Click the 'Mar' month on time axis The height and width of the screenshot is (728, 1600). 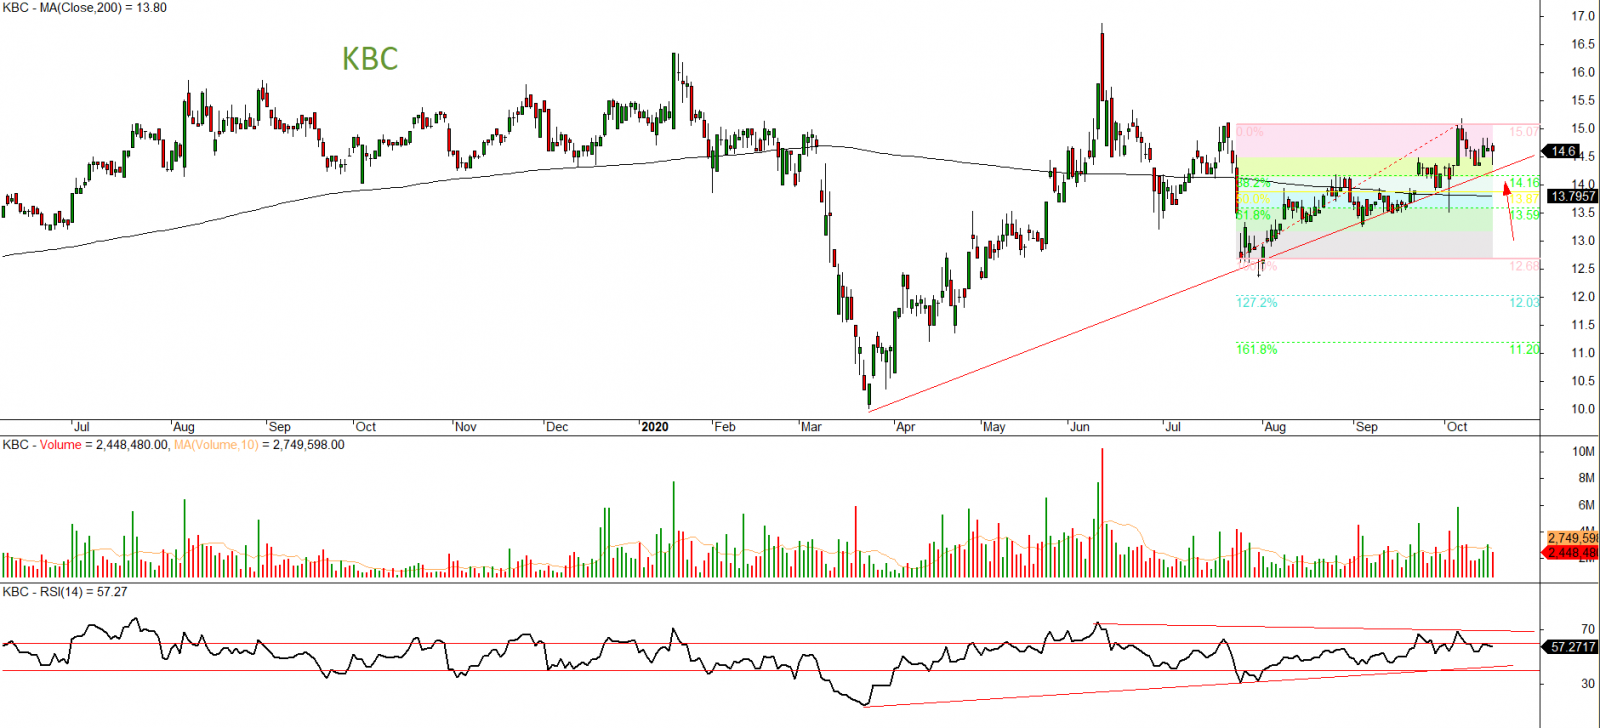click(x=811, y=427)
